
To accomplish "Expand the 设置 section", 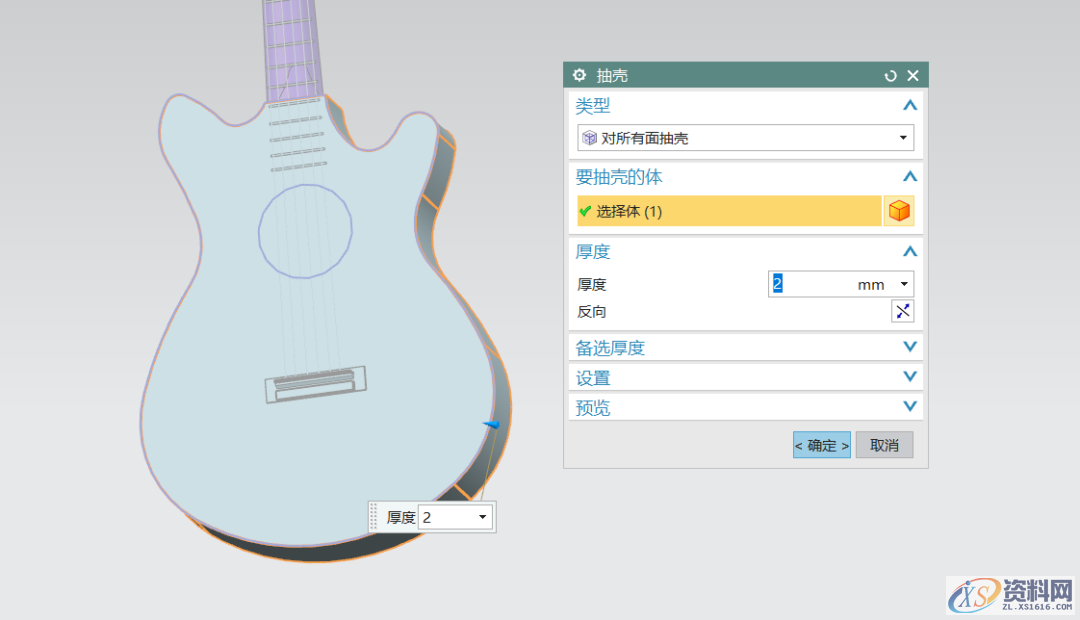I will pyautogui.click(x=908, y=377).
